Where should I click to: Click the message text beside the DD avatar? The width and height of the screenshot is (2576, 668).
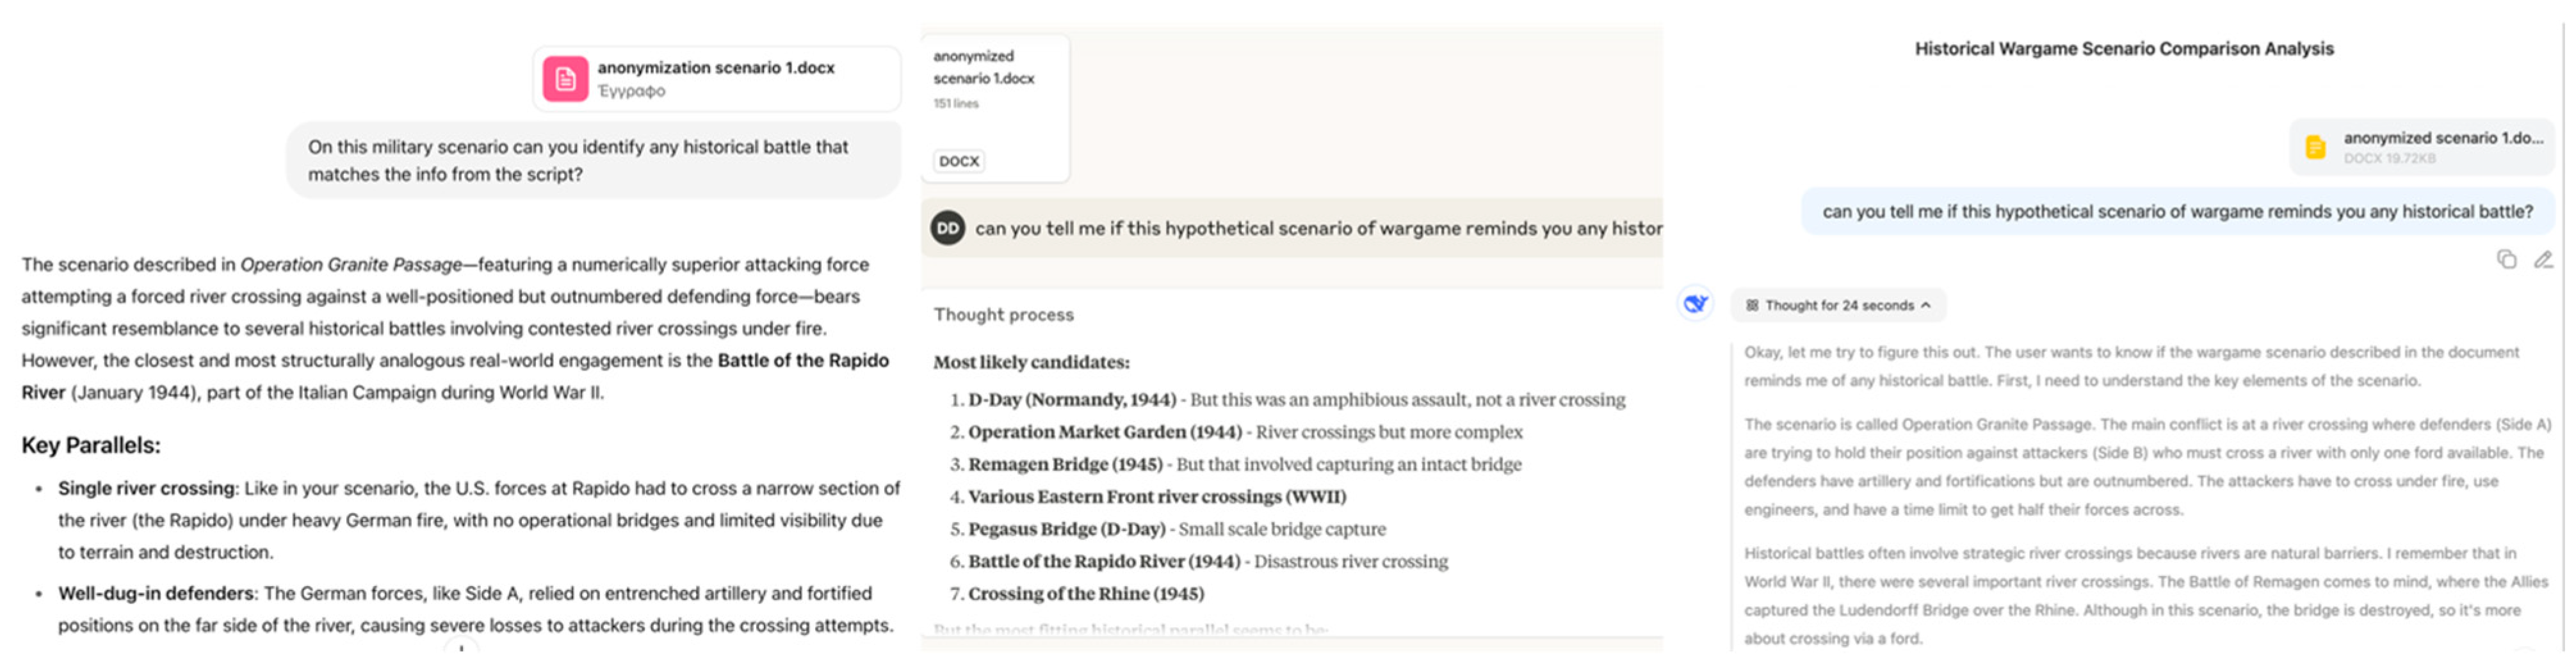coord(1317,228)
